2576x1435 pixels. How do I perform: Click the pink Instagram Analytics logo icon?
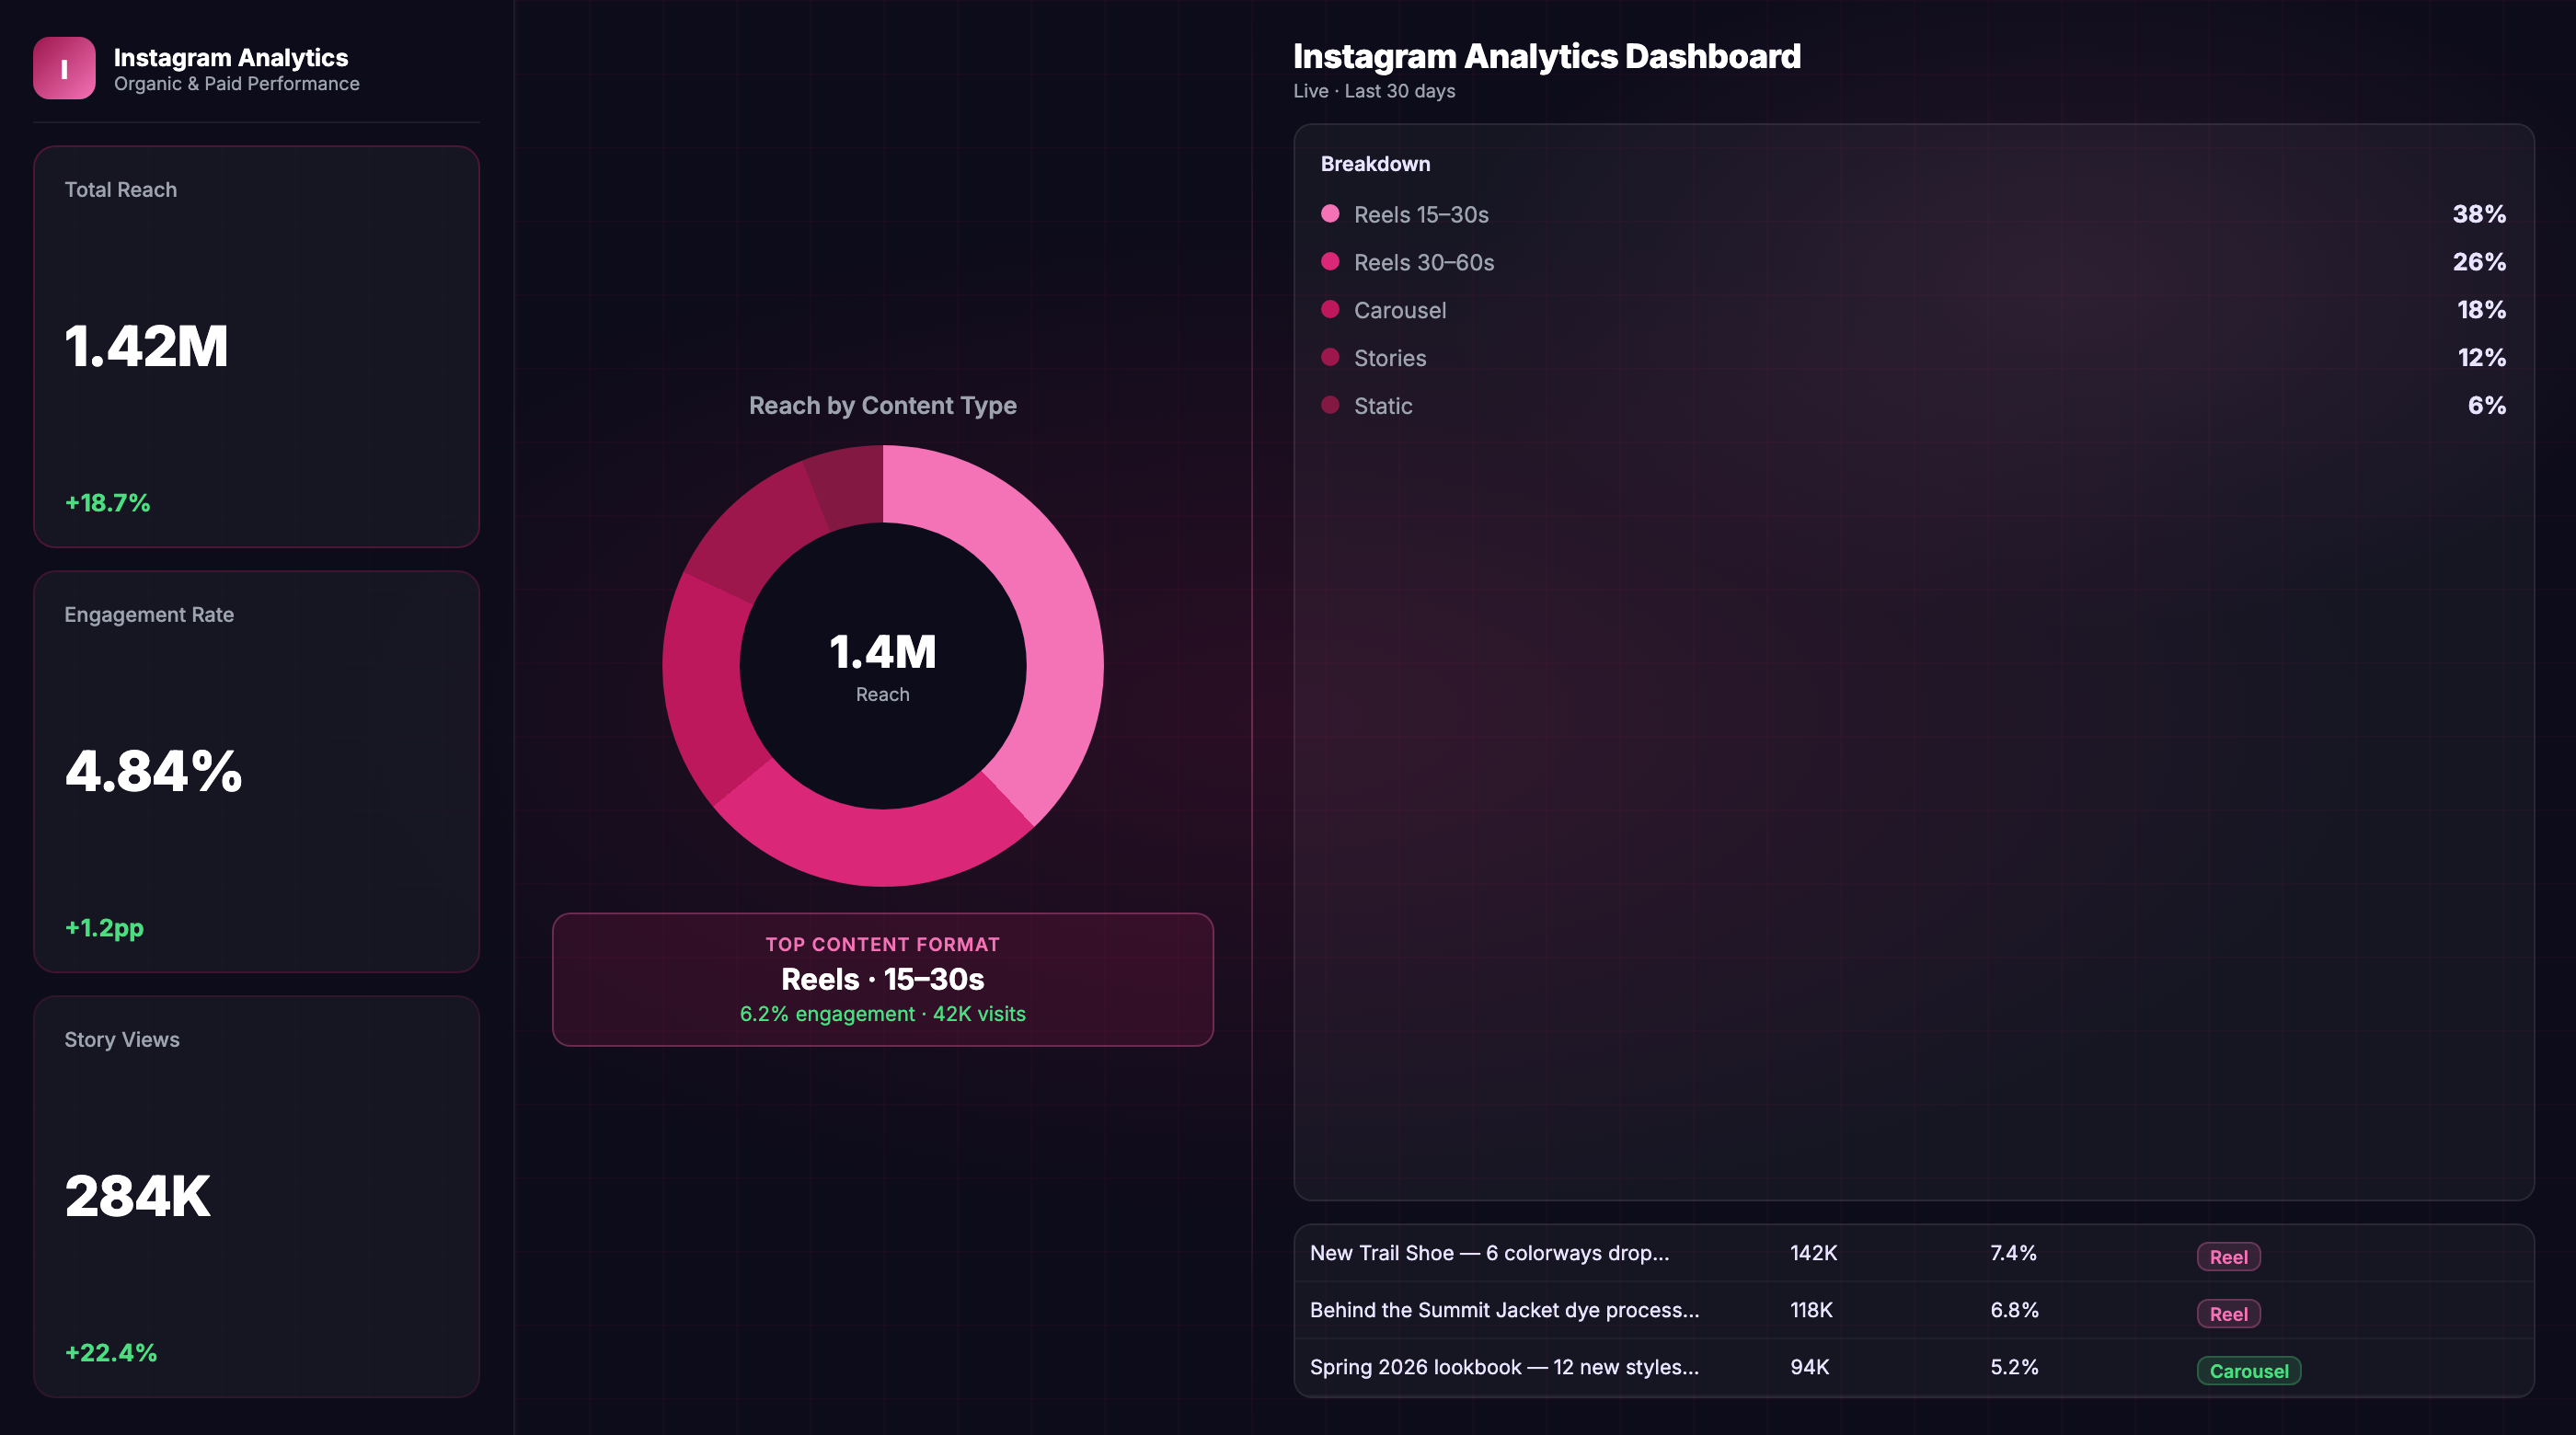[x=64, y=68]
